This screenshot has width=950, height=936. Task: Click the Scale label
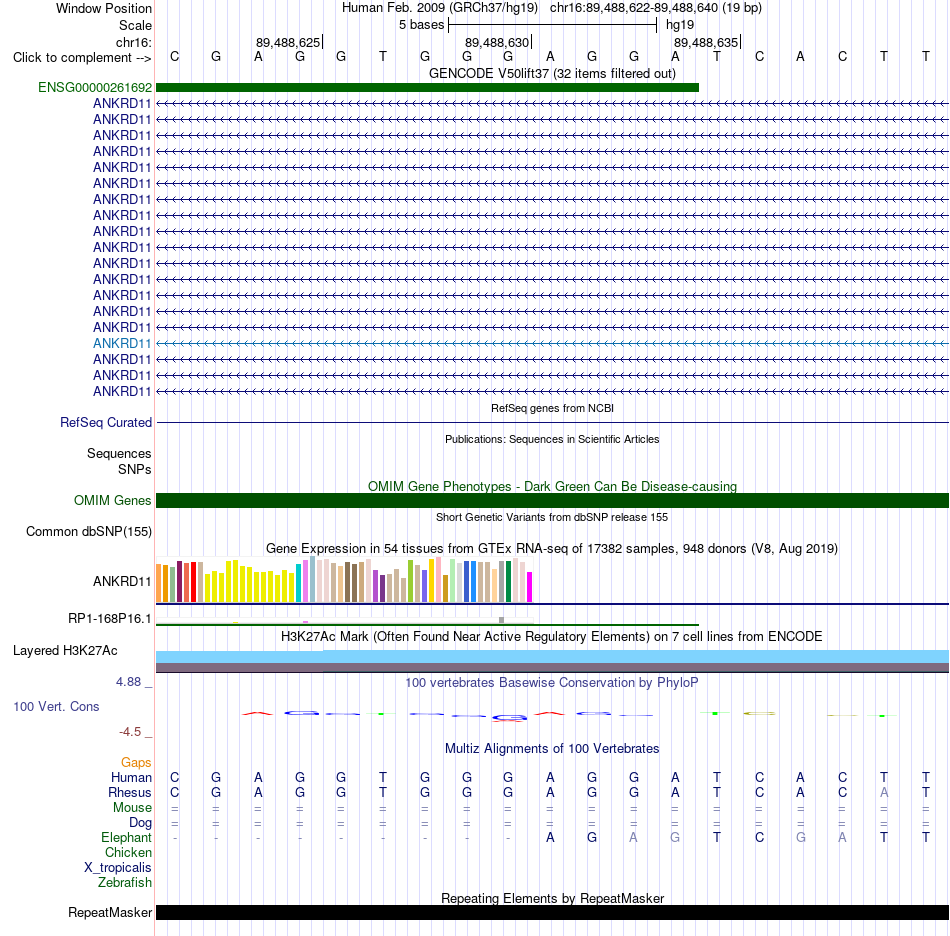pos(135,25)
